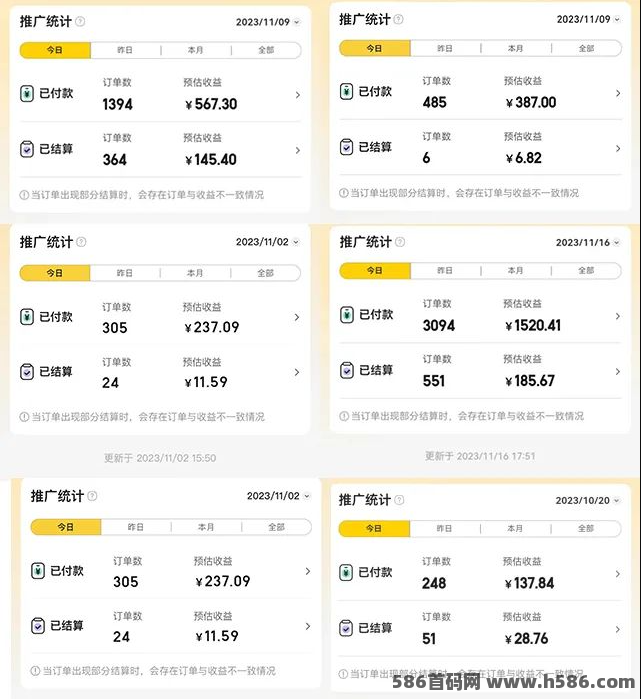This screenshot has height=699, width=641.
Task: Click help icon next to 2023/10/20 card title
Action: (399, 500)
